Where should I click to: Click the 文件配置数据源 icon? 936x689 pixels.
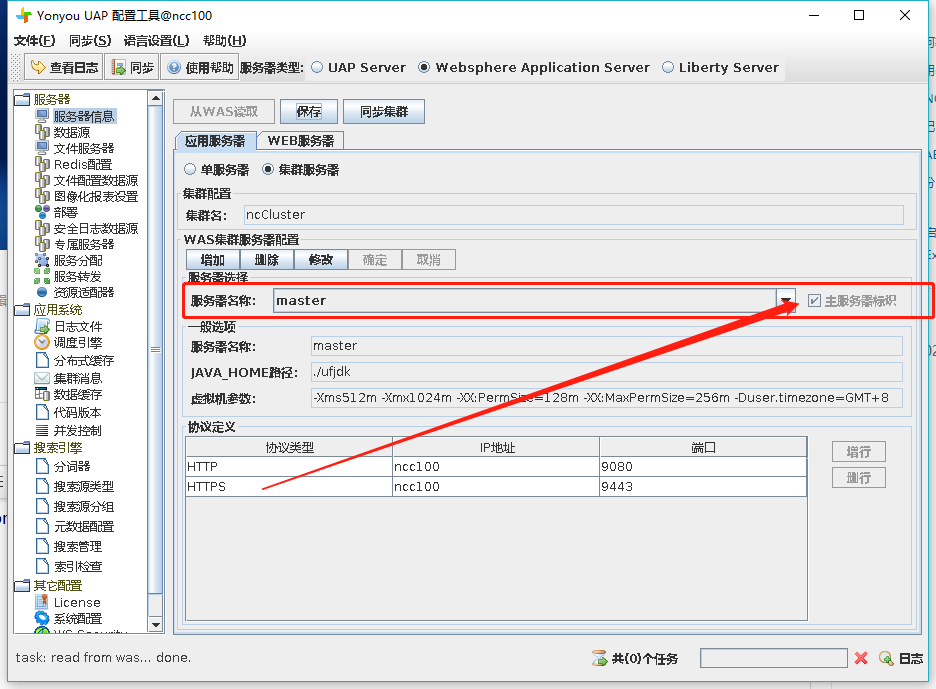[x=42, y=180]
